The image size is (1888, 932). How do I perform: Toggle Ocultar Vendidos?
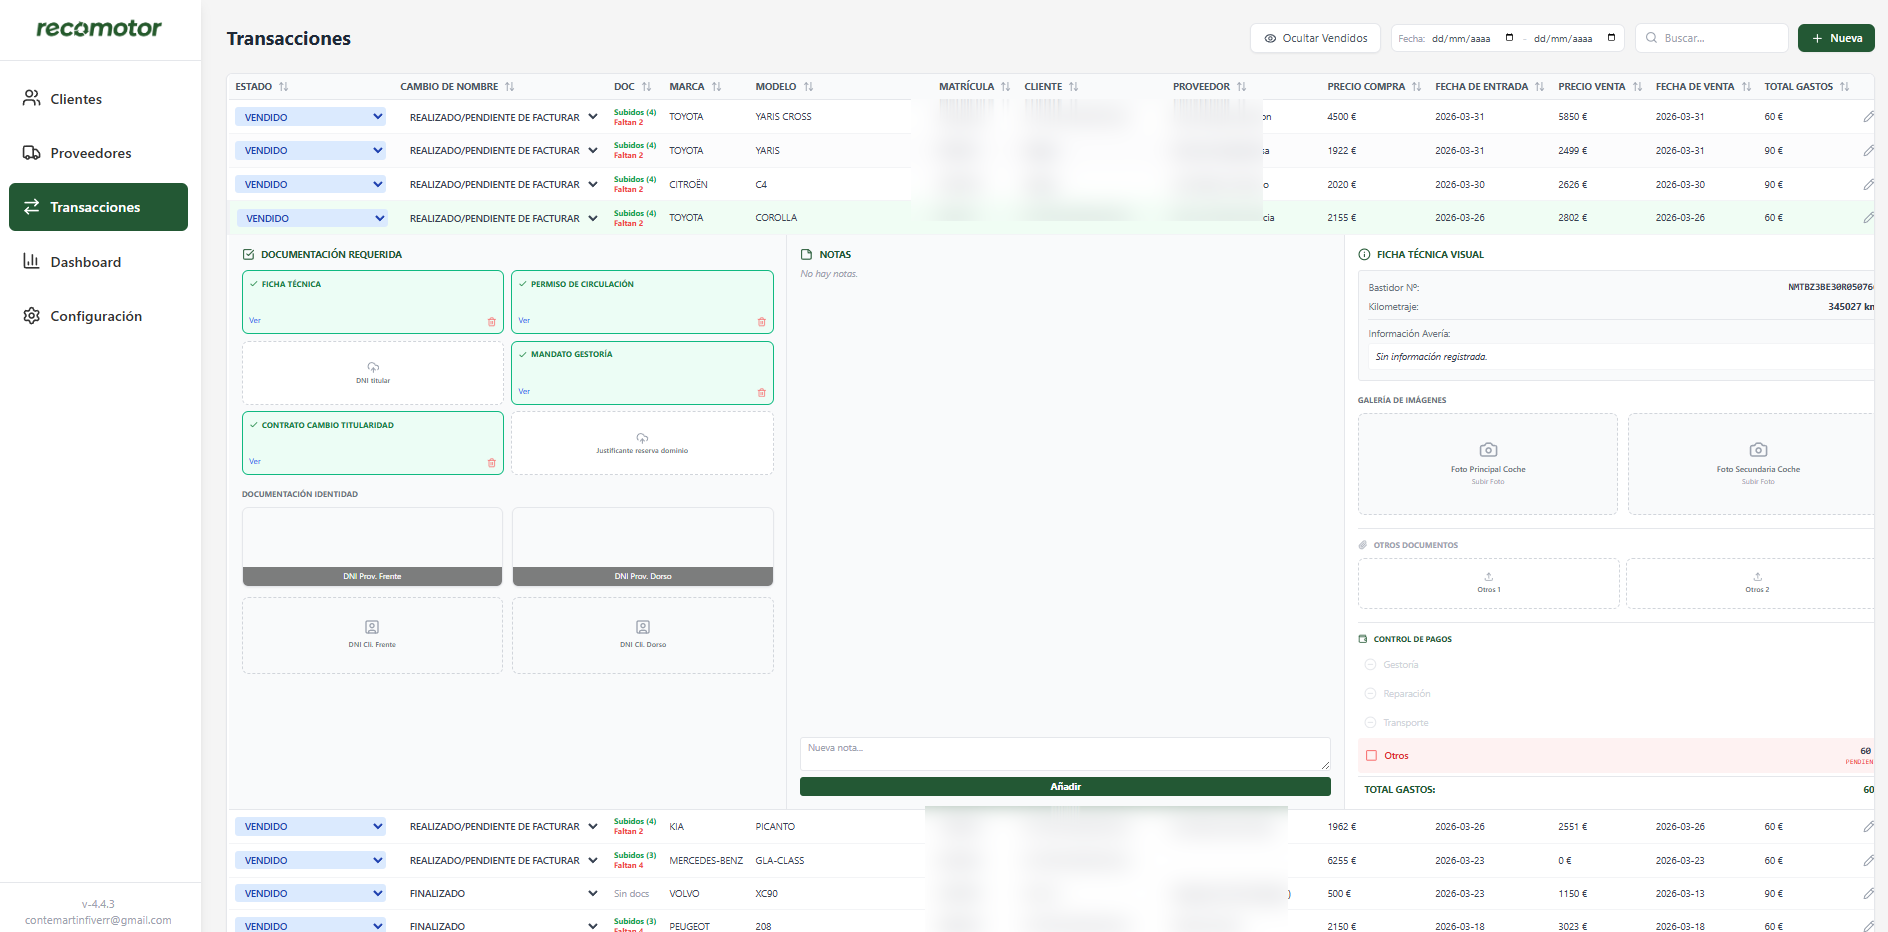coord(1315,38)
